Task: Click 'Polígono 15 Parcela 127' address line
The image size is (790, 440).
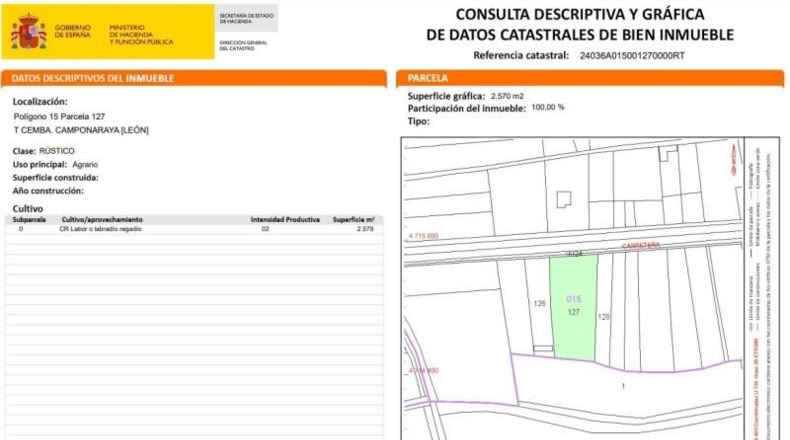Action: coord(59,116)
